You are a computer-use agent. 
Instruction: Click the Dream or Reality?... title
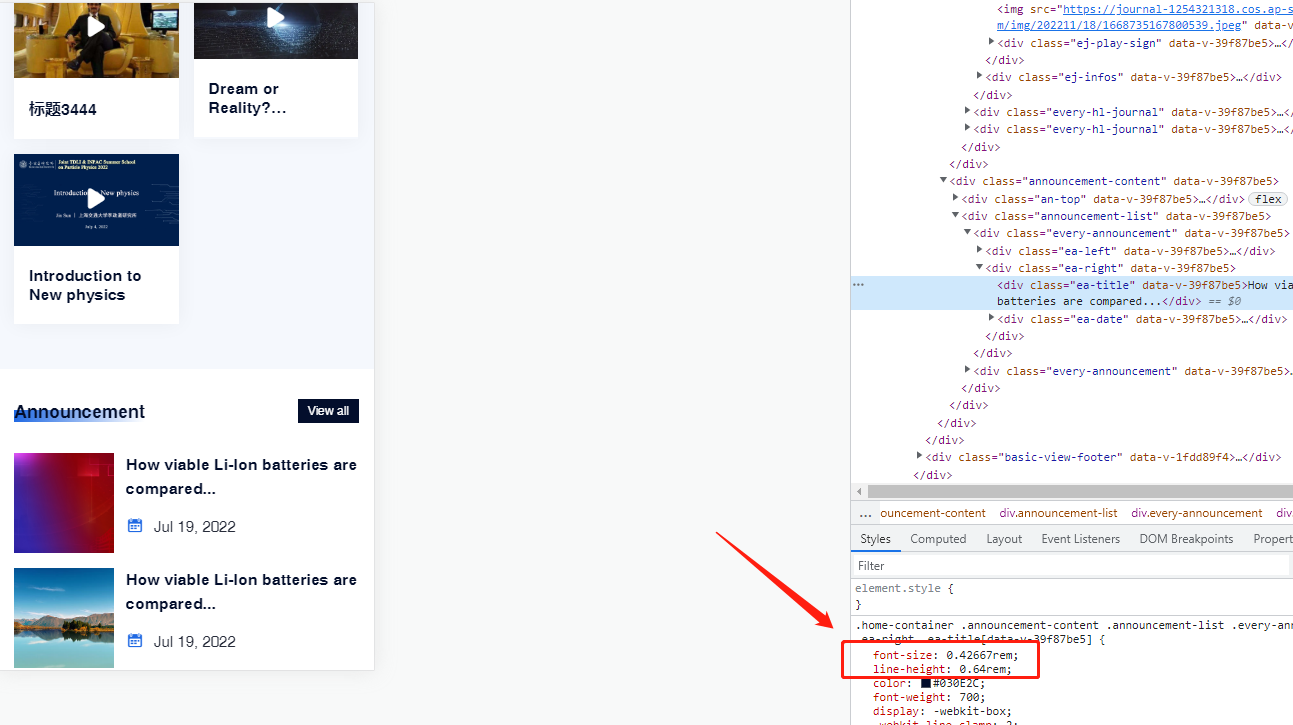point(247,98)
